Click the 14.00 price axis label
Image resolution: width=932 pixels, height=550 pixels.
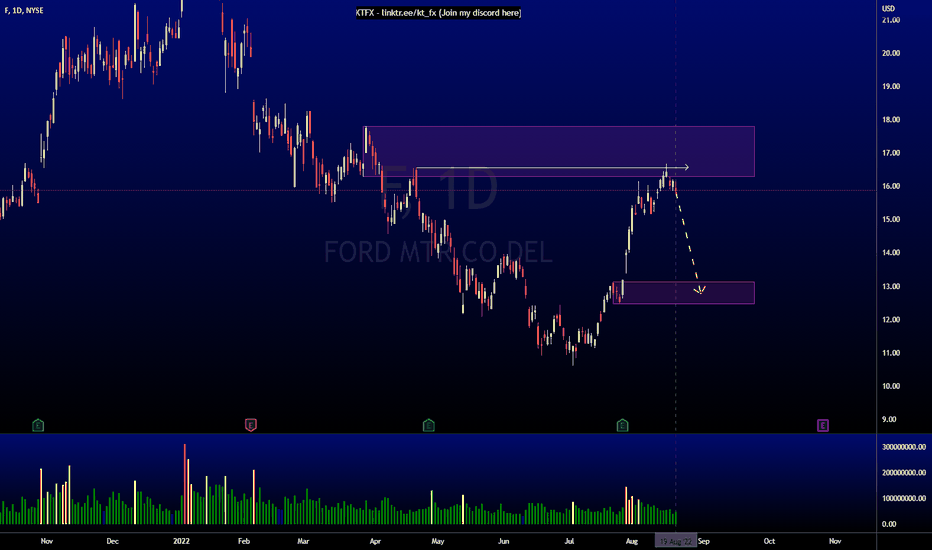[891, 253]
